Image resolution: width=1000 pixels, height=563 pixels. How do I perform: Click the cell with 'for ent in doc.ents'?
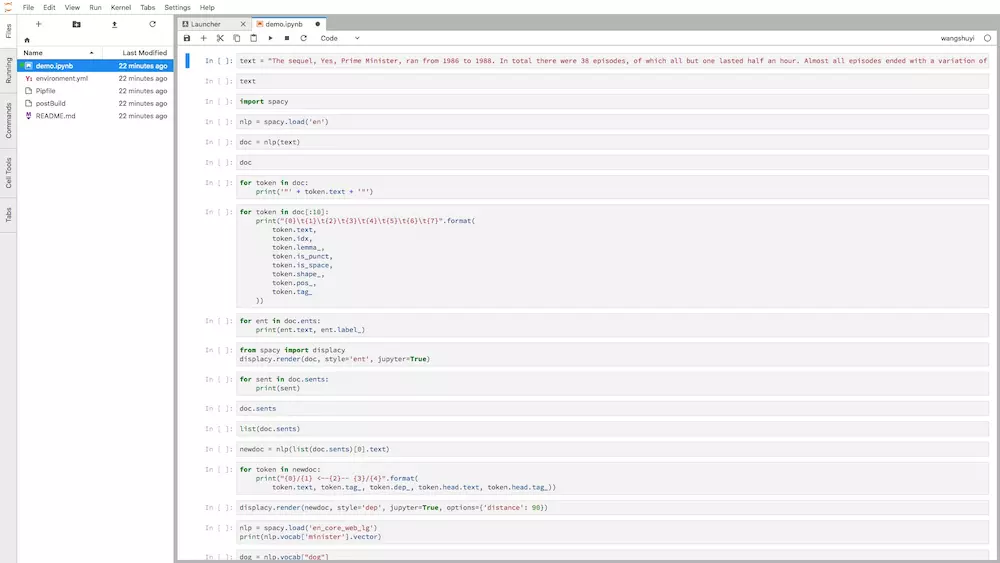tap(612, 325)
